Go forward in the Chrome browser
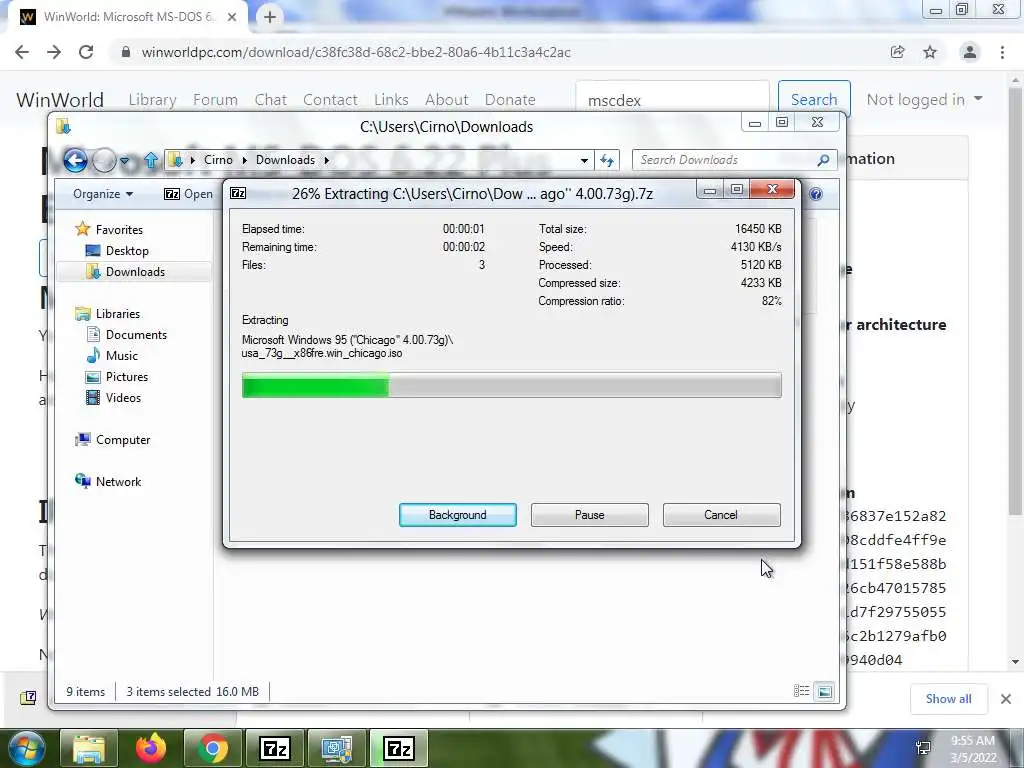The width and height of the screenshot is (1024, 768). tap(54, 52)
